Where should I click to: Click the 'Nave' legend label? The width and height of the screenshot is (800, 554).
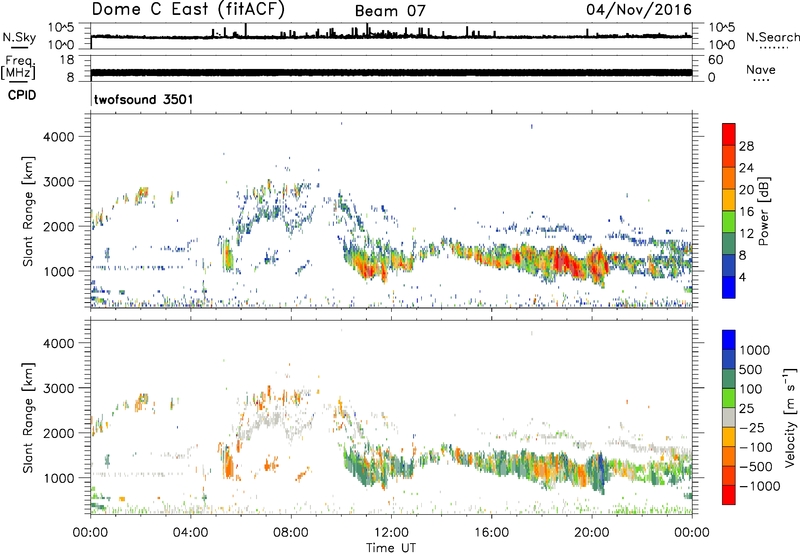(x=761, y=69)
